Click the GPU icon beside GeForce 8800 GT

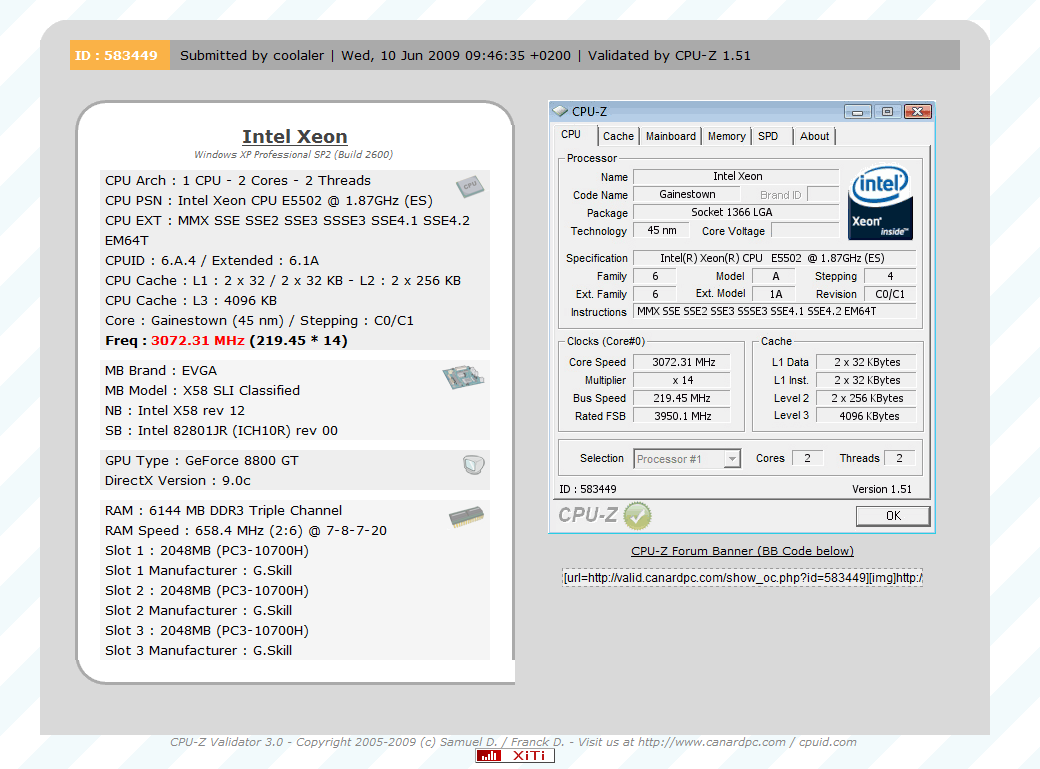tap(474, 464)
